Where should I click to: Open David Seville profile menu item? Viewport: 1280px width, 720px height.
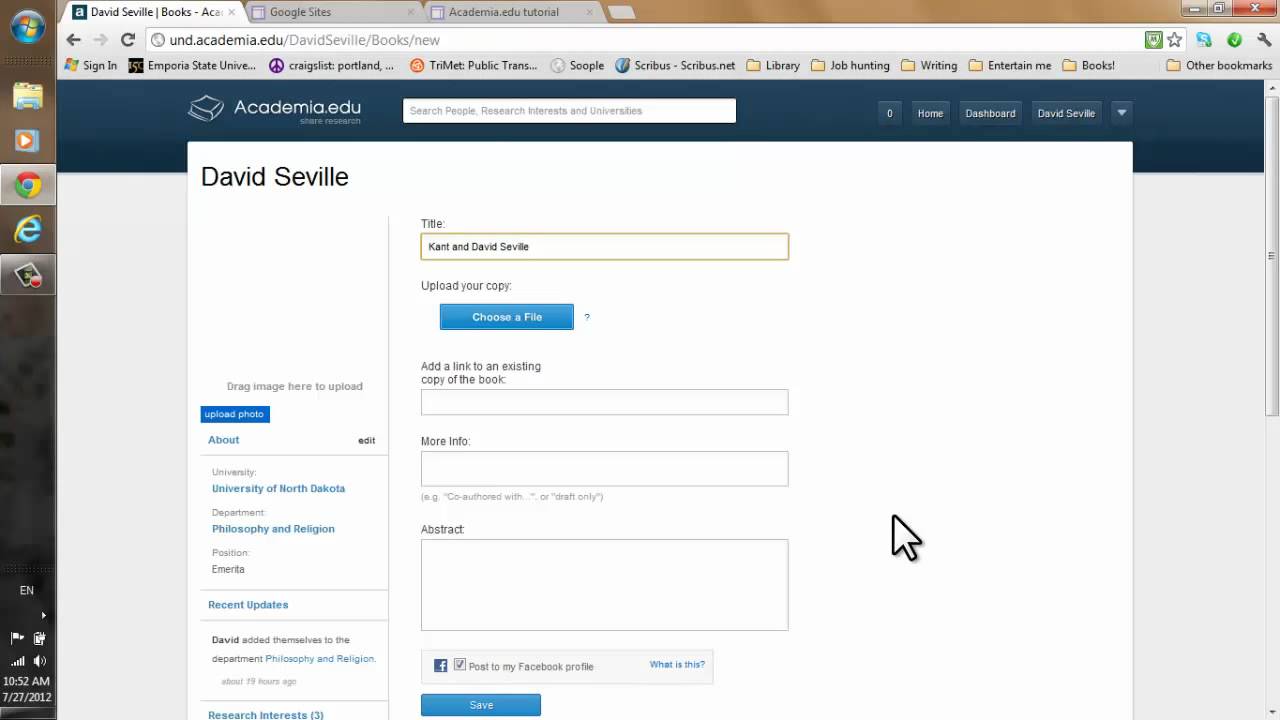click(1066, 113)
